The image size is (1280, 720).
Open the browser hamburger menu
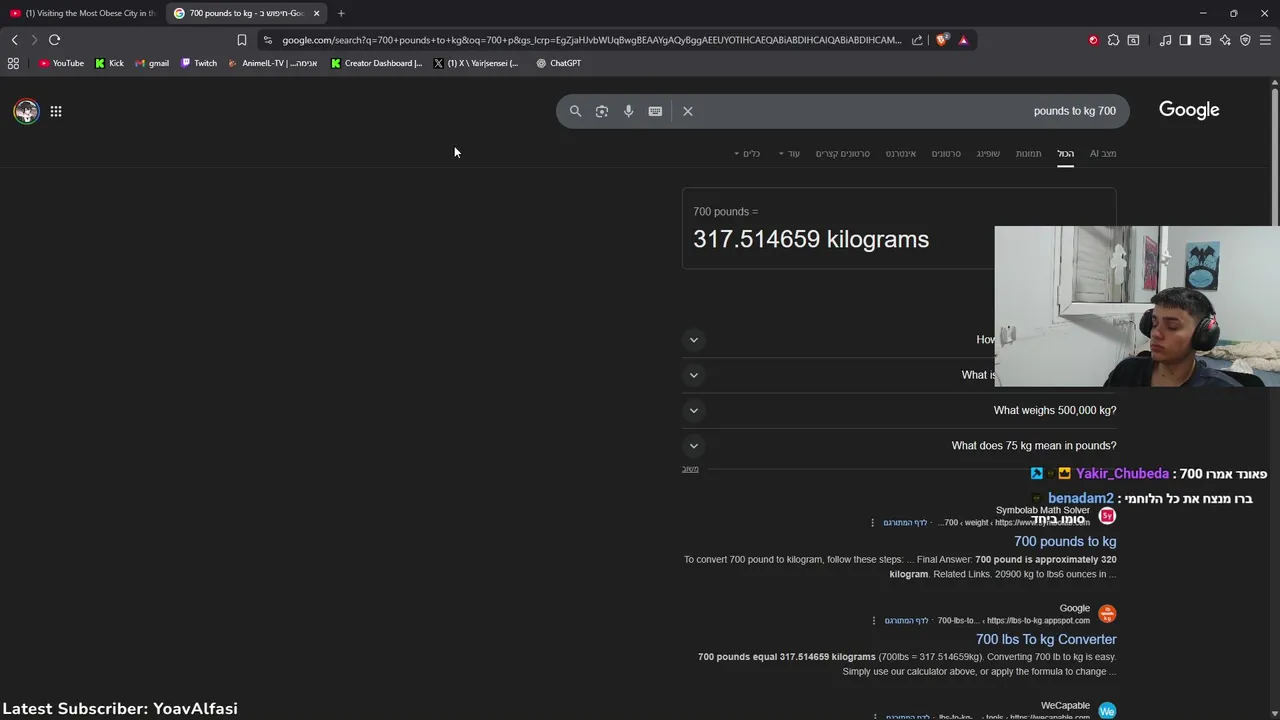click(x=1265, y=40)
